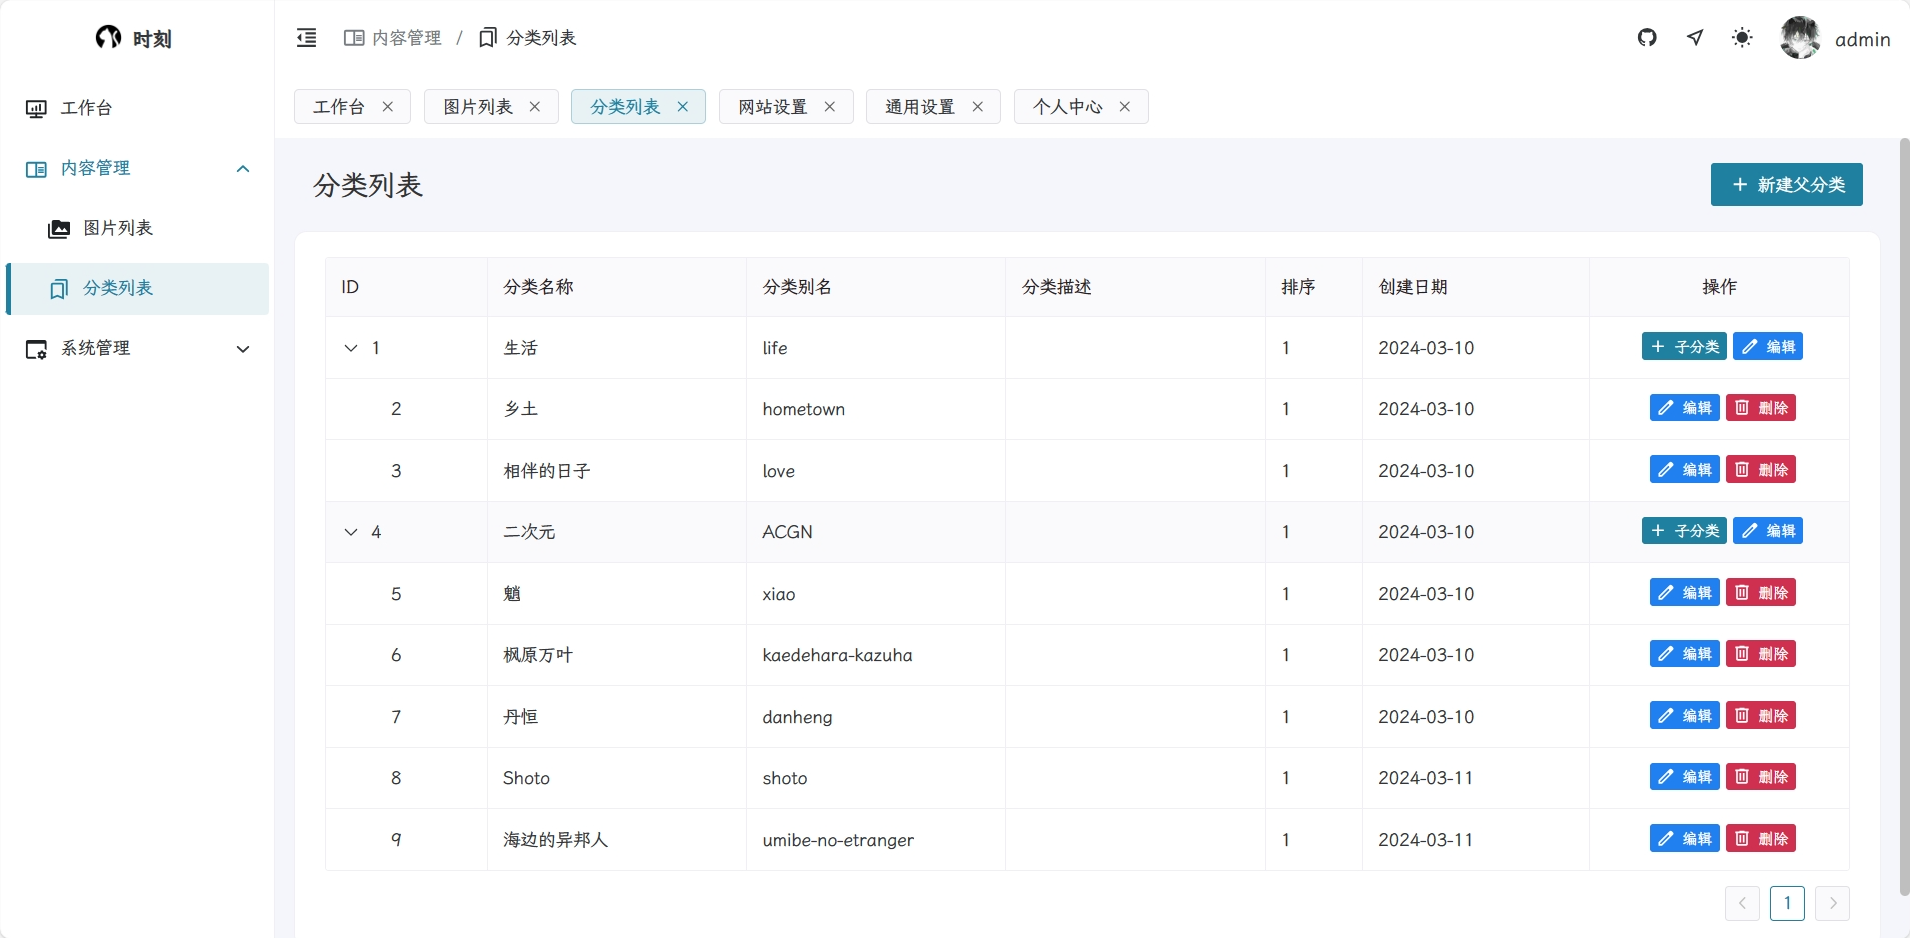Close the 工作台 tab
Screen dimensions: 1910x938
point(388,107)
